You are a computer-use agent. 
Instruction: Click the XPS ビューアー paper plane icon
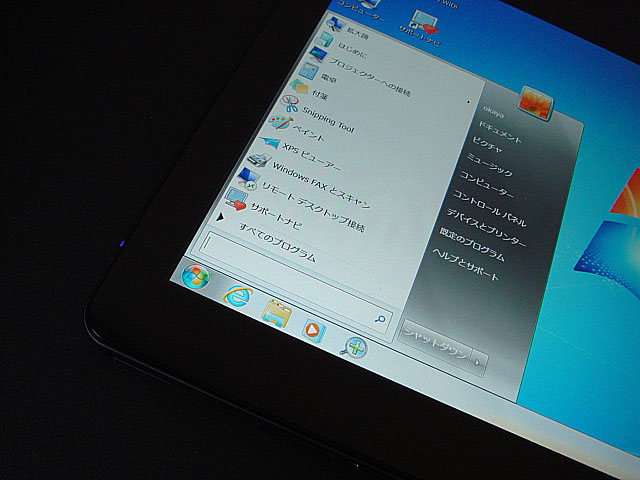click(269, 143)
